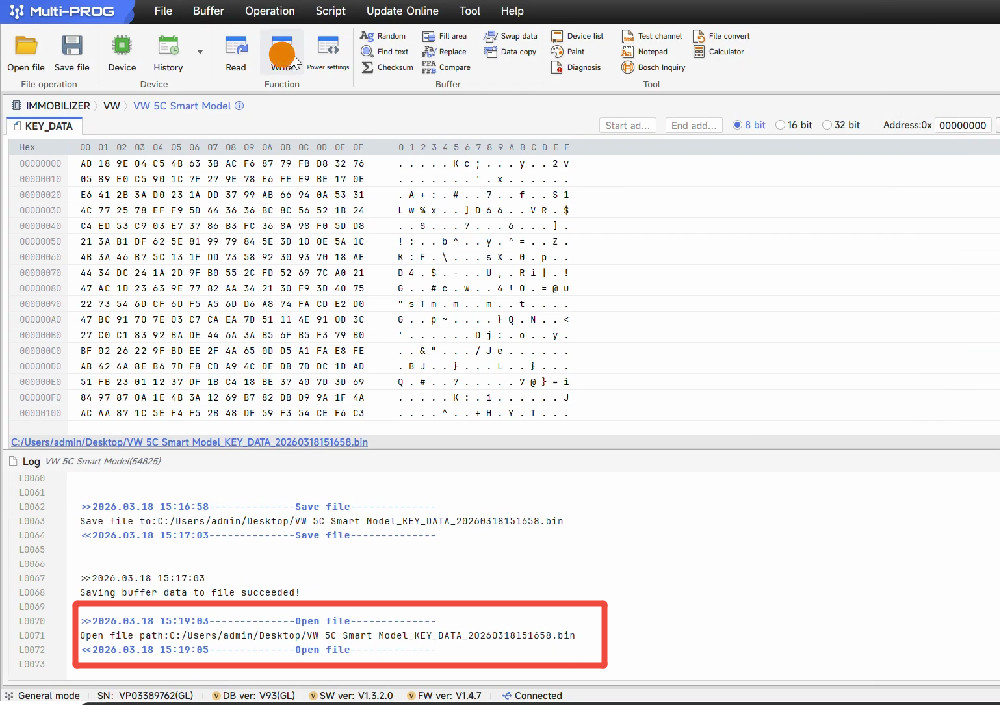Click the Checksum tool icon
Viewport: 1000px width, 705px height.
coord(368,67)
